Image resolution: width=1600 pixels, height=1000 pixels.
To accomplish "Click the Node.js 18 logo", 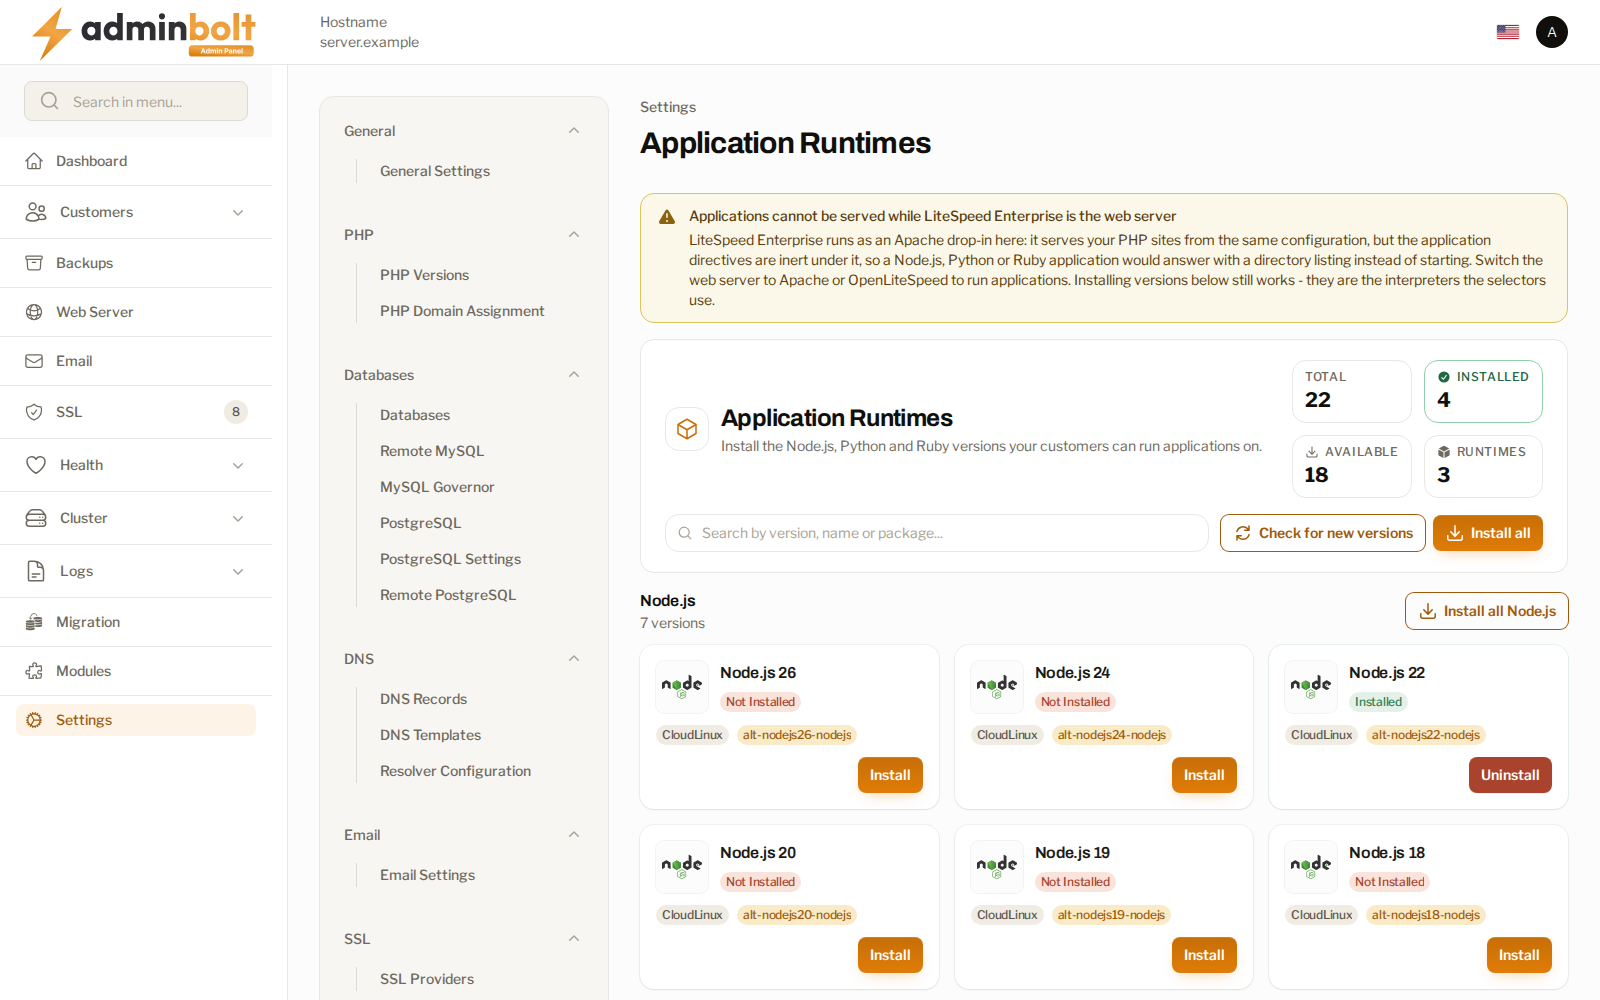I will click(1311, 867).
